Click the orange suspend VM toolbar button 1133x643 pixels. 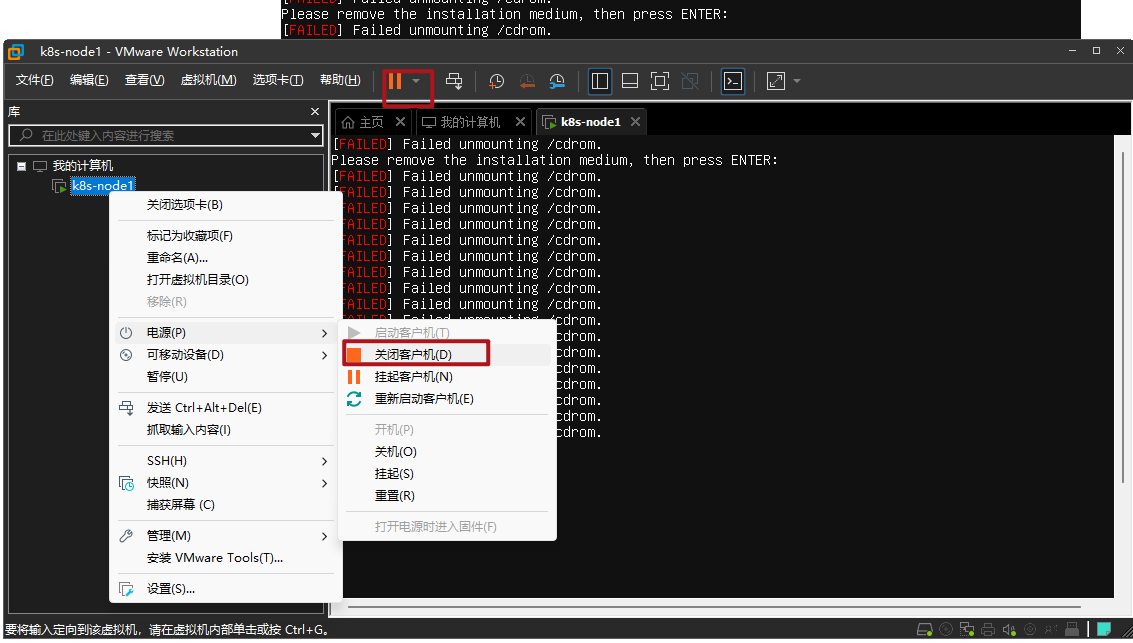395,81
